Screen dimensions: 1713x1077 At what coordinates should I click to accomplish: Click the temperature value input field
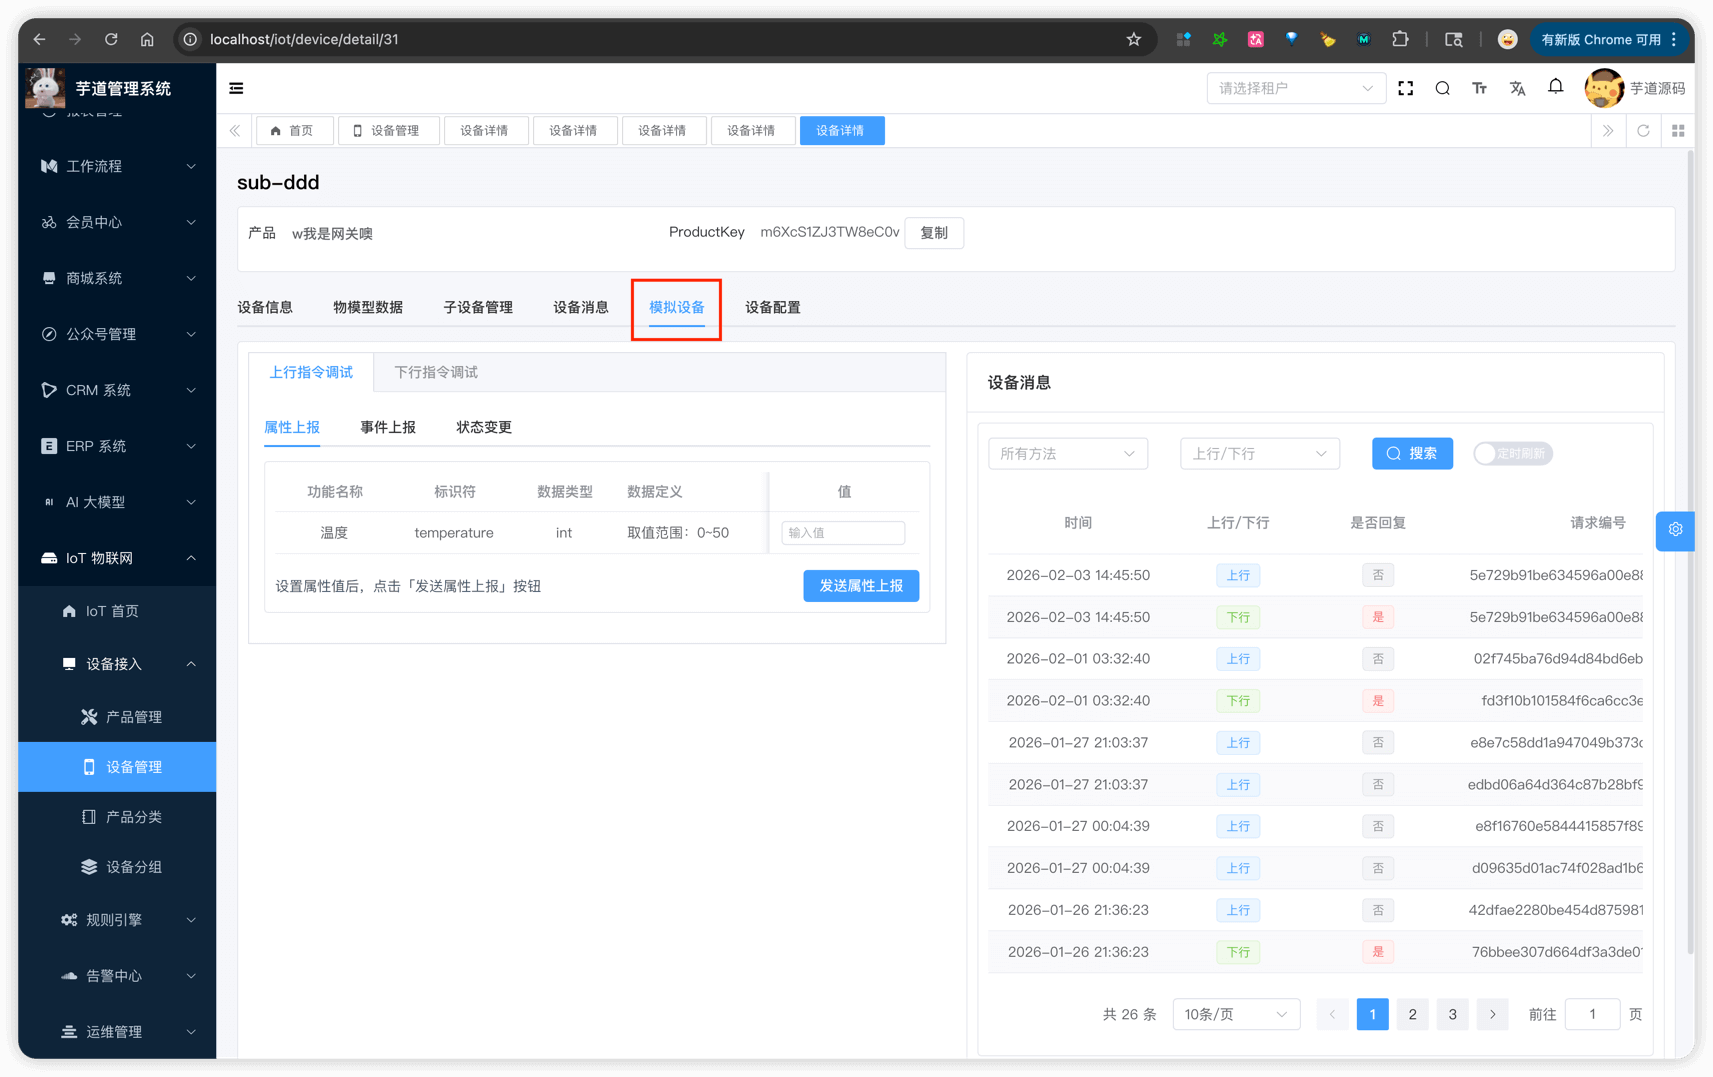point(842,533)
